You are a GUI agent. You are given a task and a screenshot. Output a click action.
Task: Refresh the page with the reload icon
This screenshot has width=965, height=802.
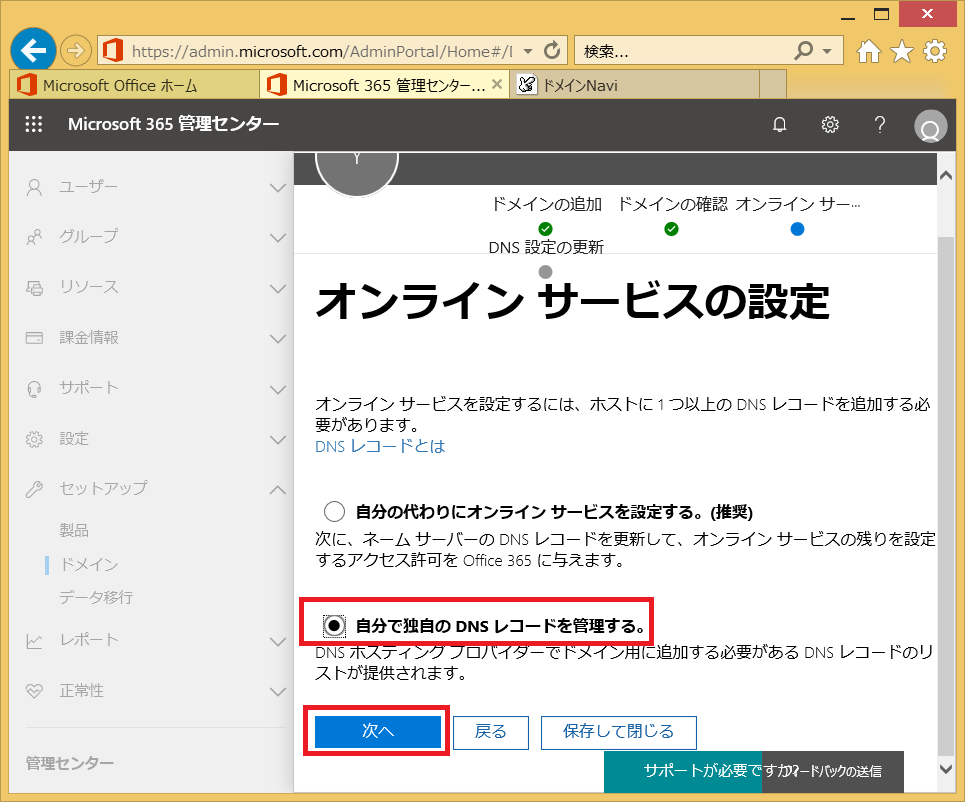click(553, 50)
